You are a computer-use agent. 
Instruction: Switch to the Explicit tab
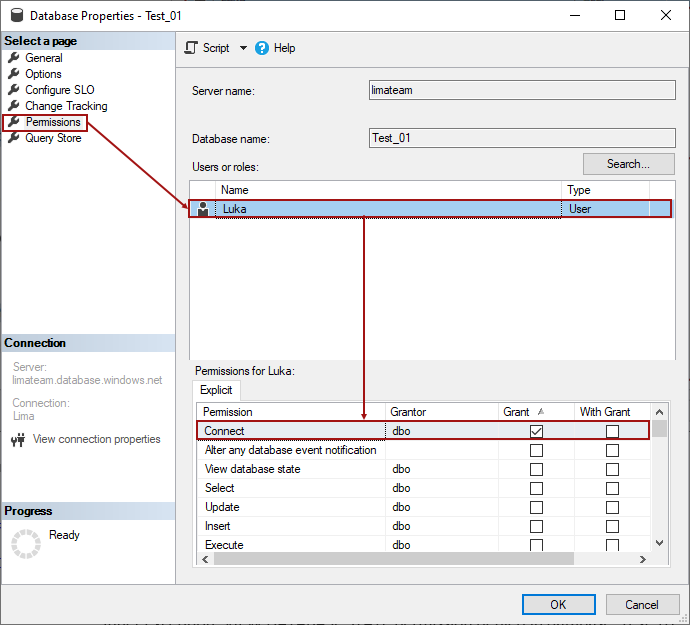[x=216, y=390]
